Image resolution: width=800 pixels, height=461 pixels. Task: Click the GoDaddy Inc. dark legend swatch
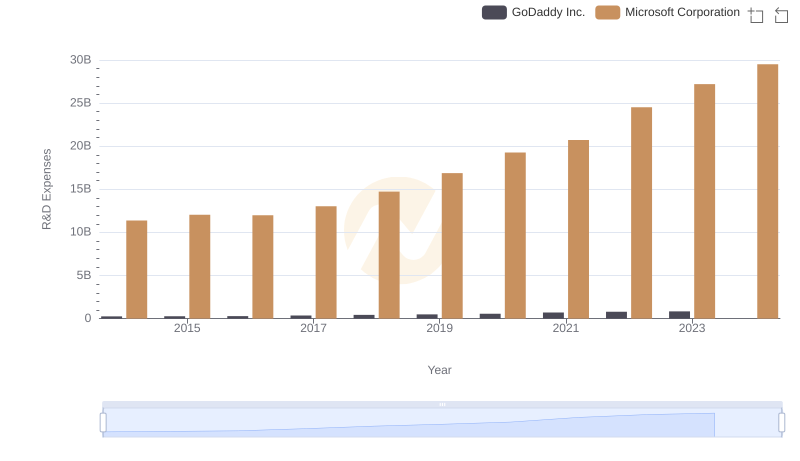[494, 12]
